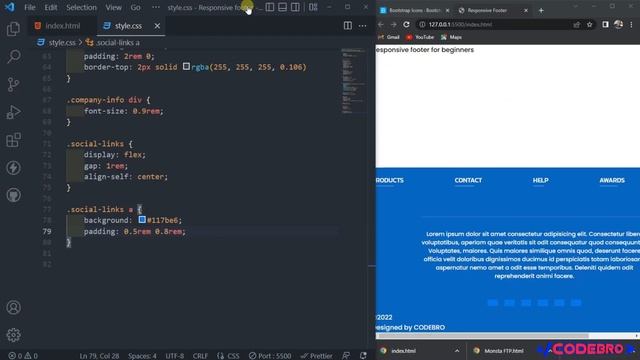Open the YouTube bookmark
Viewport: 640px width, 360px height.
pos(420,37)
